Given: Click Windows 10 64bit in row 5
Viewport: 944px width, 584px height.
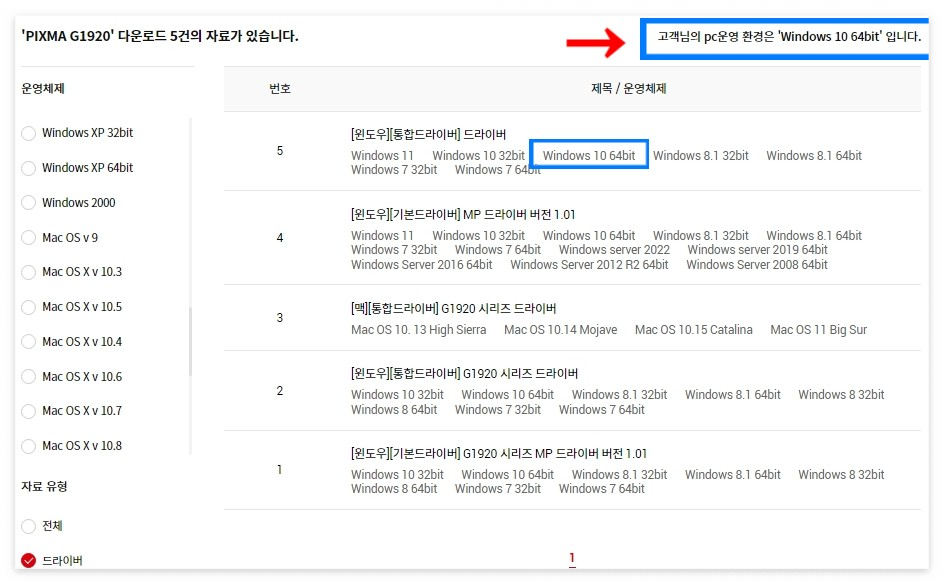Looking at the screenshot, I should 589,155.
